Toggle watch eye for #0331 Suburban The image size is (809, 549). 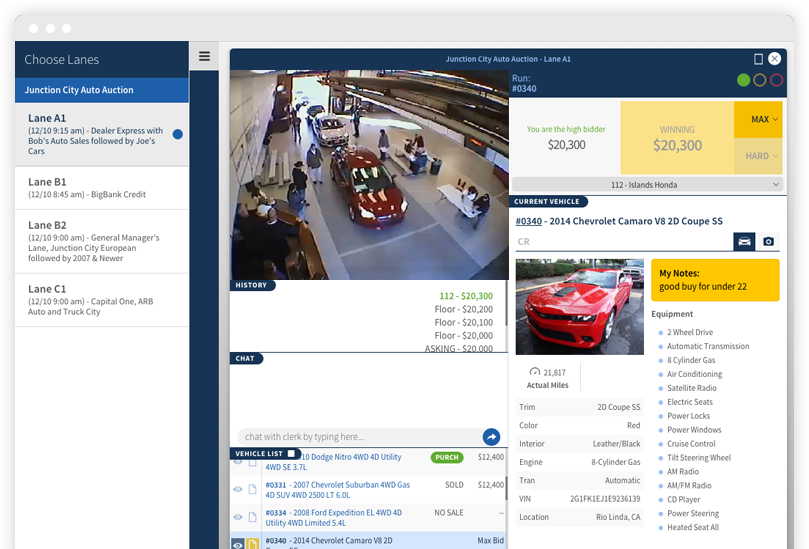pyautogui.click(x=238, y=489)
